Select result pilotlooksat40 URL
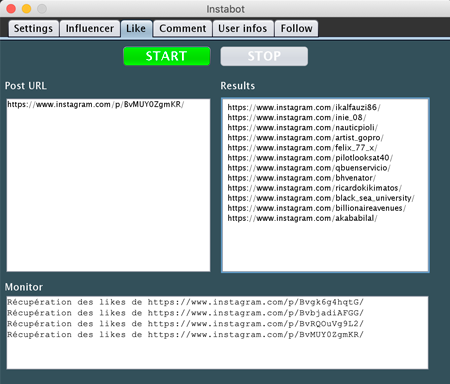This screenshot has height=384, width=450. point(310,158)
